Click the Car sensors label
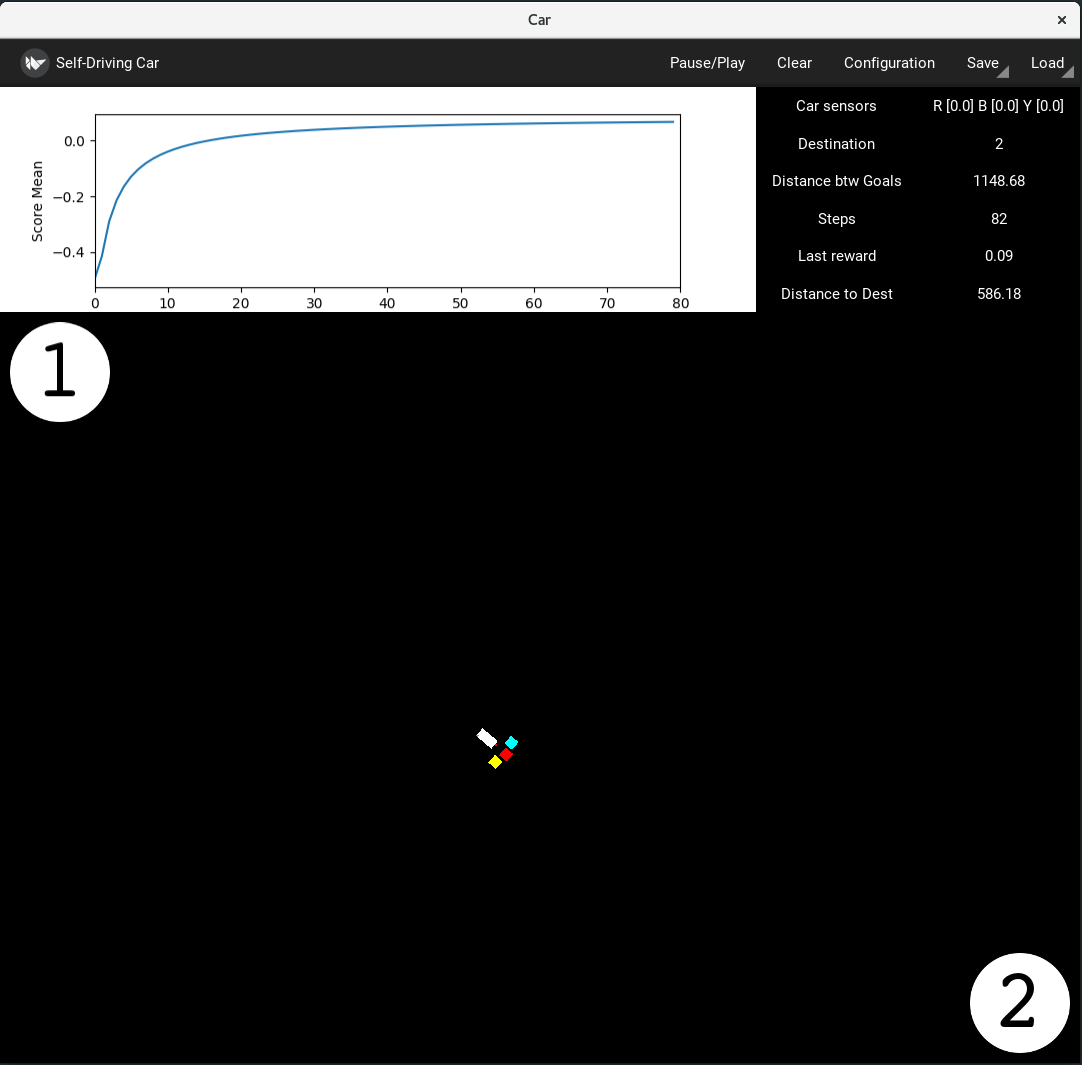Image resolution: width=1082 pixels, height=1065 pixels. pos(836,106)
